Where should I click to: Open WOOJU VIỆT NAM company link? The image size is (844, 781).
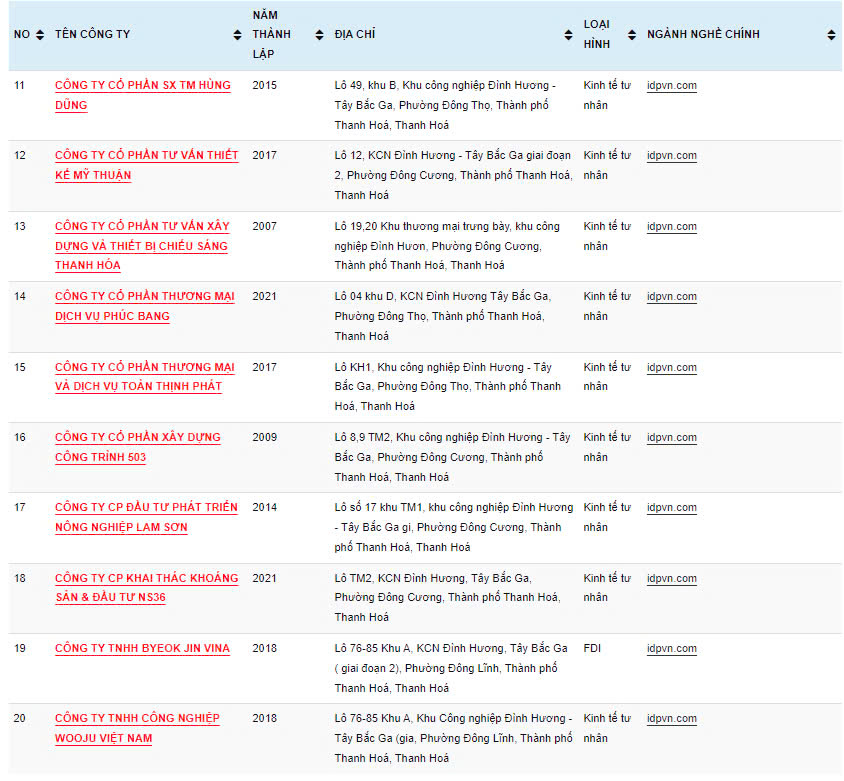point(137,728)
